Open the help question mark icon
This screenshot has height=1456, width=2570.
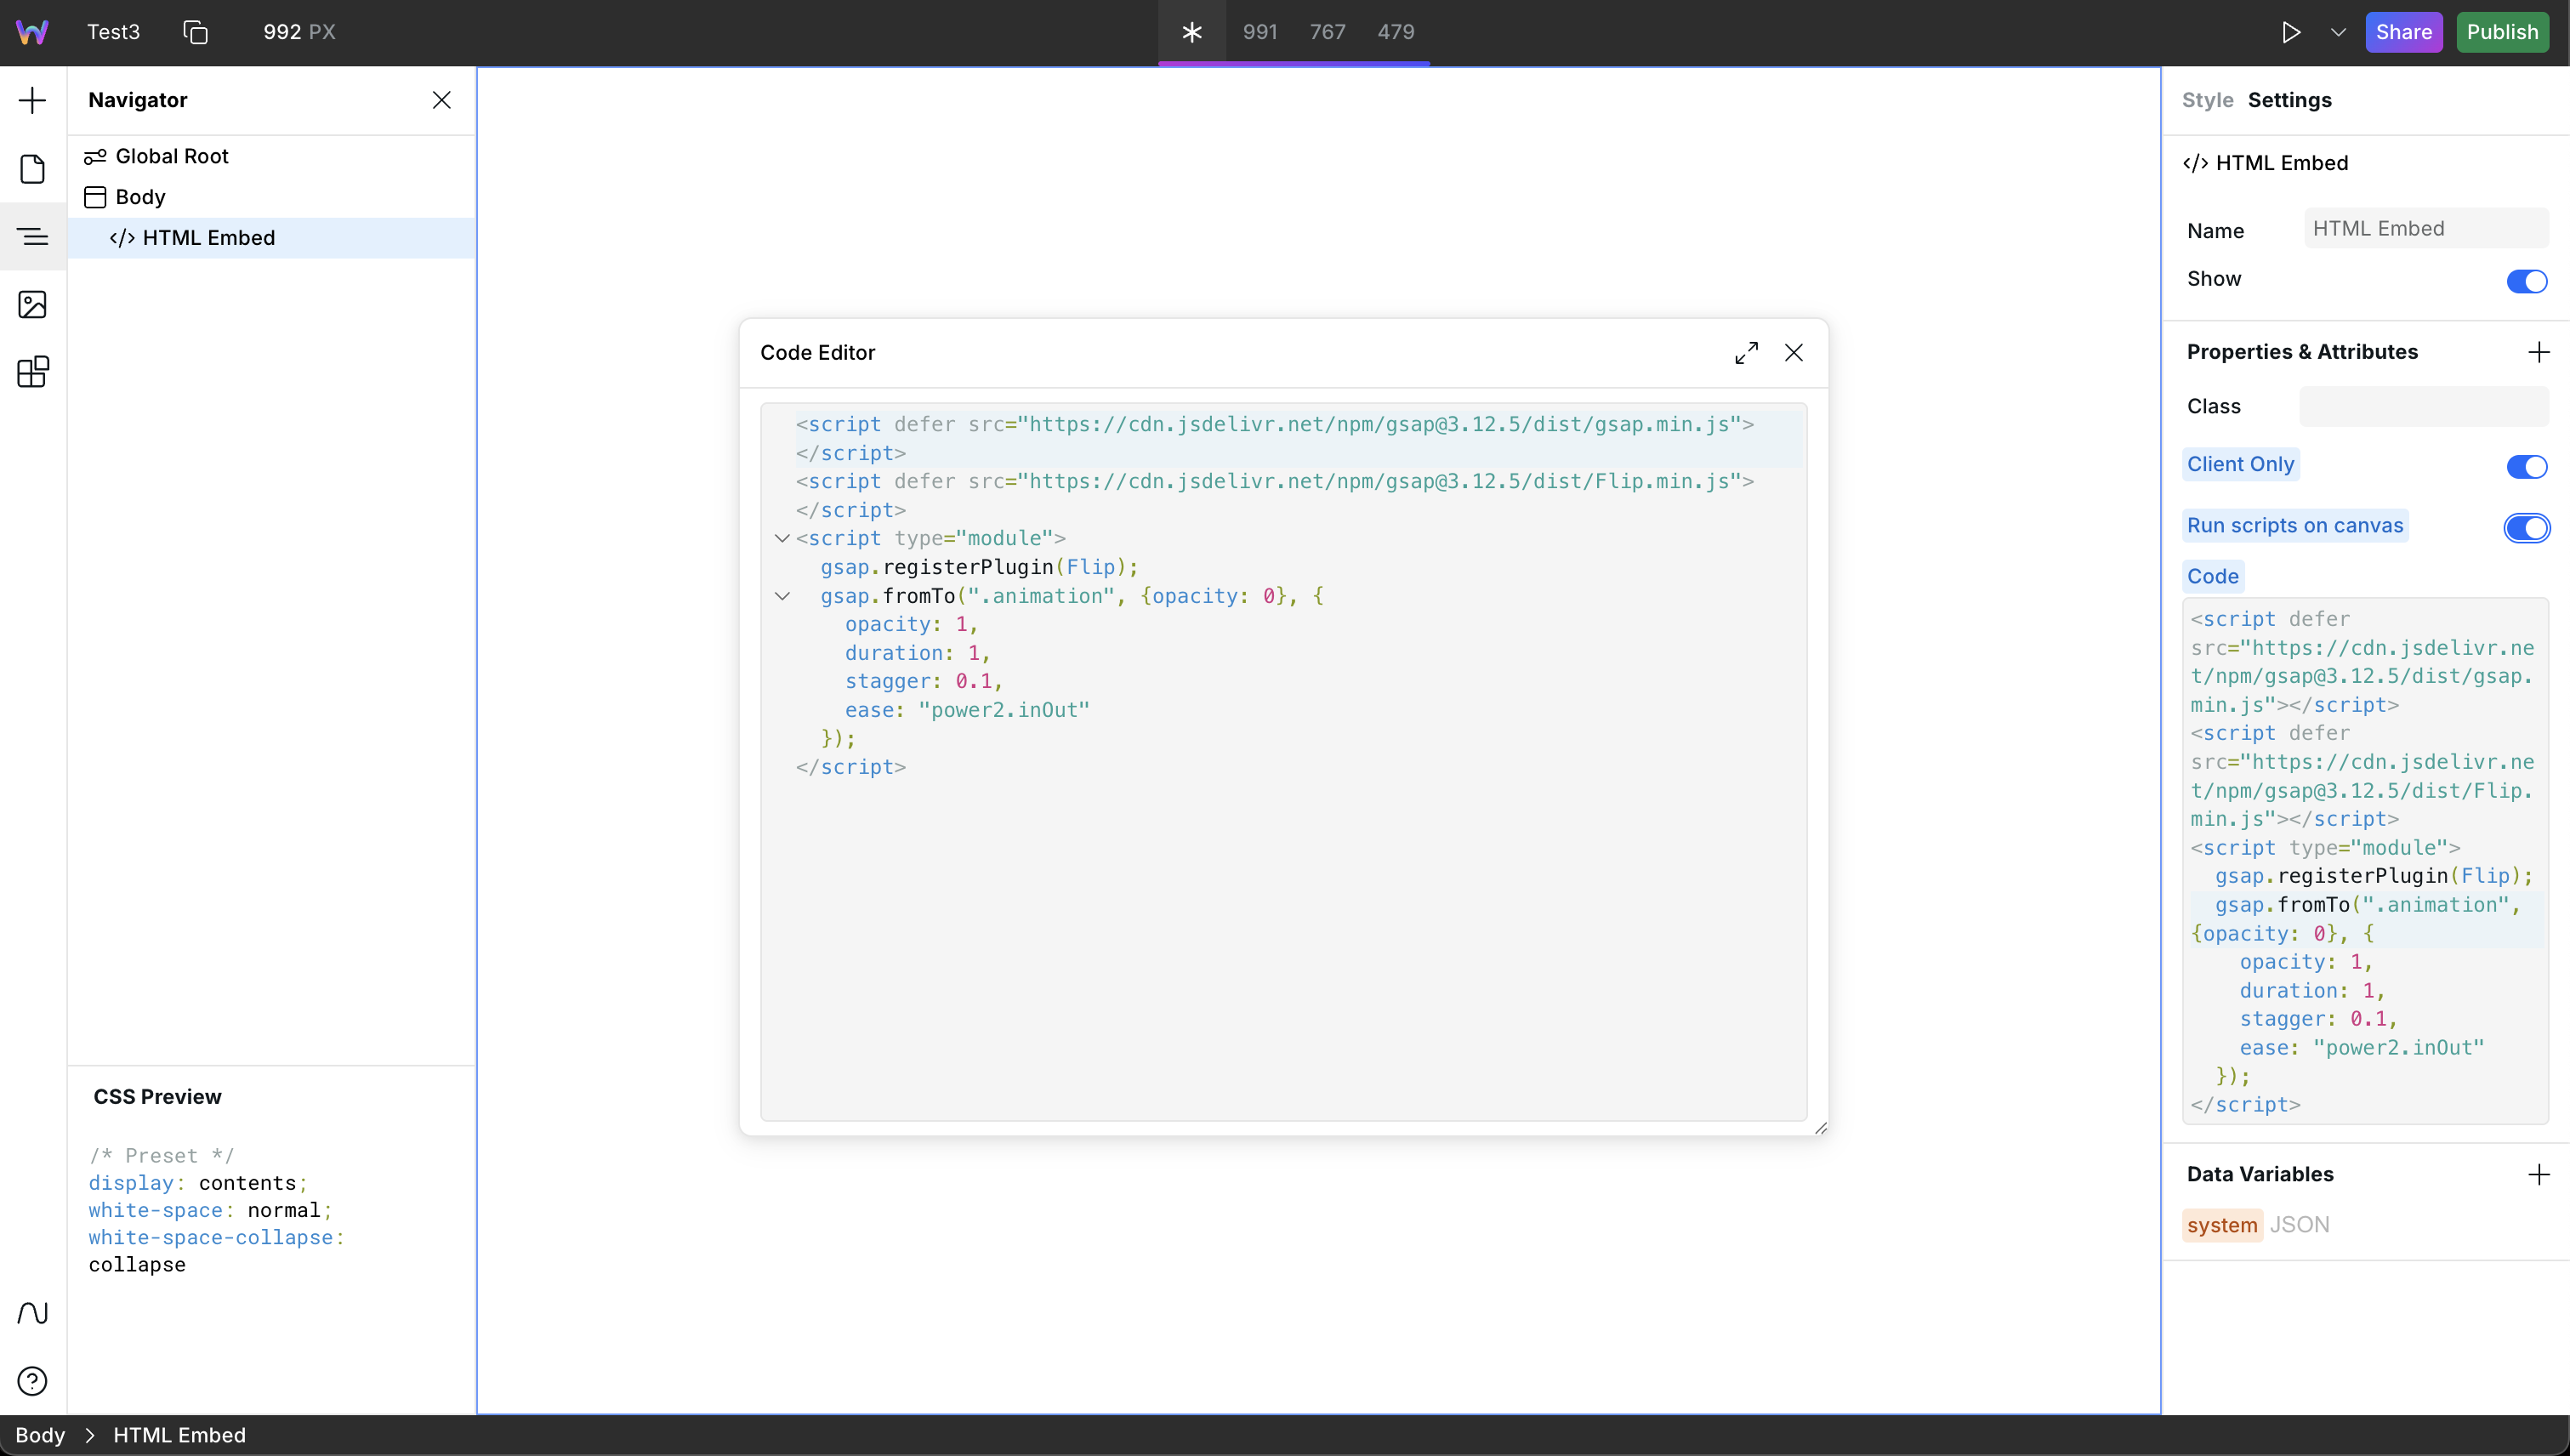pyautogui.click(x=32, y=1381)
